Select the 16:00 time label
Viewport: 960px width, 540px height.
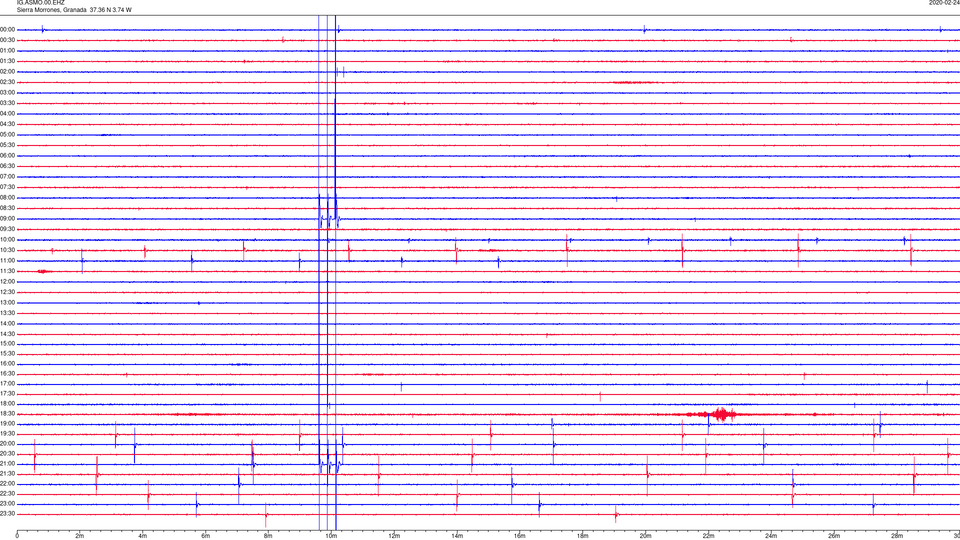(x=8, y=364)
